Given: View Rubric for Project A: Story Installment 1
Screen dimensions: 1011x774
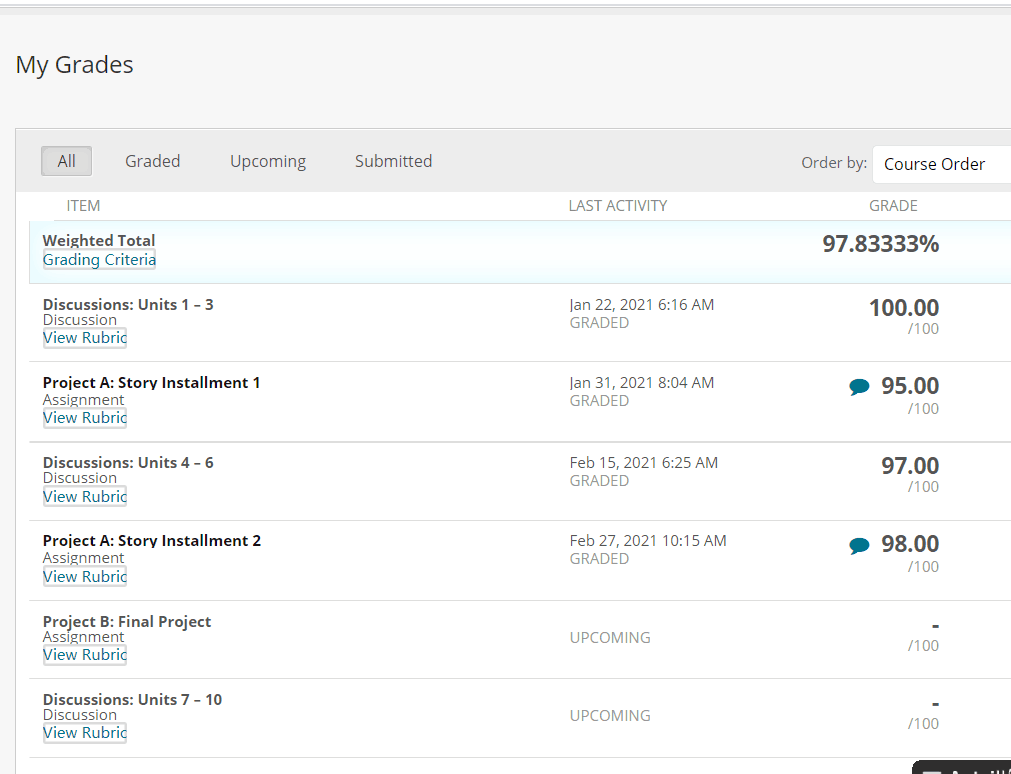Looking at the screenshot, I should pyautogui.click(x=85, y=418).
